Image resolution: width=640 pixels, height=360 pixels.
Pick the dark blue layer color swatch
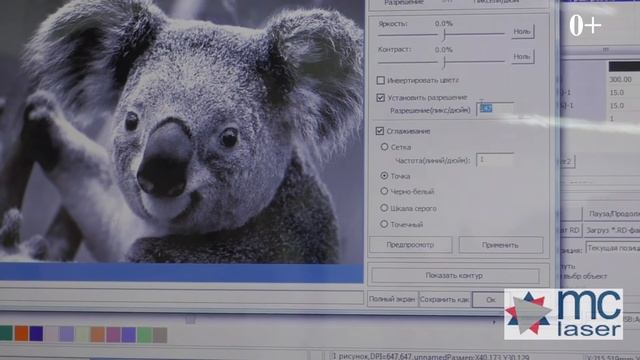[36, 333]
